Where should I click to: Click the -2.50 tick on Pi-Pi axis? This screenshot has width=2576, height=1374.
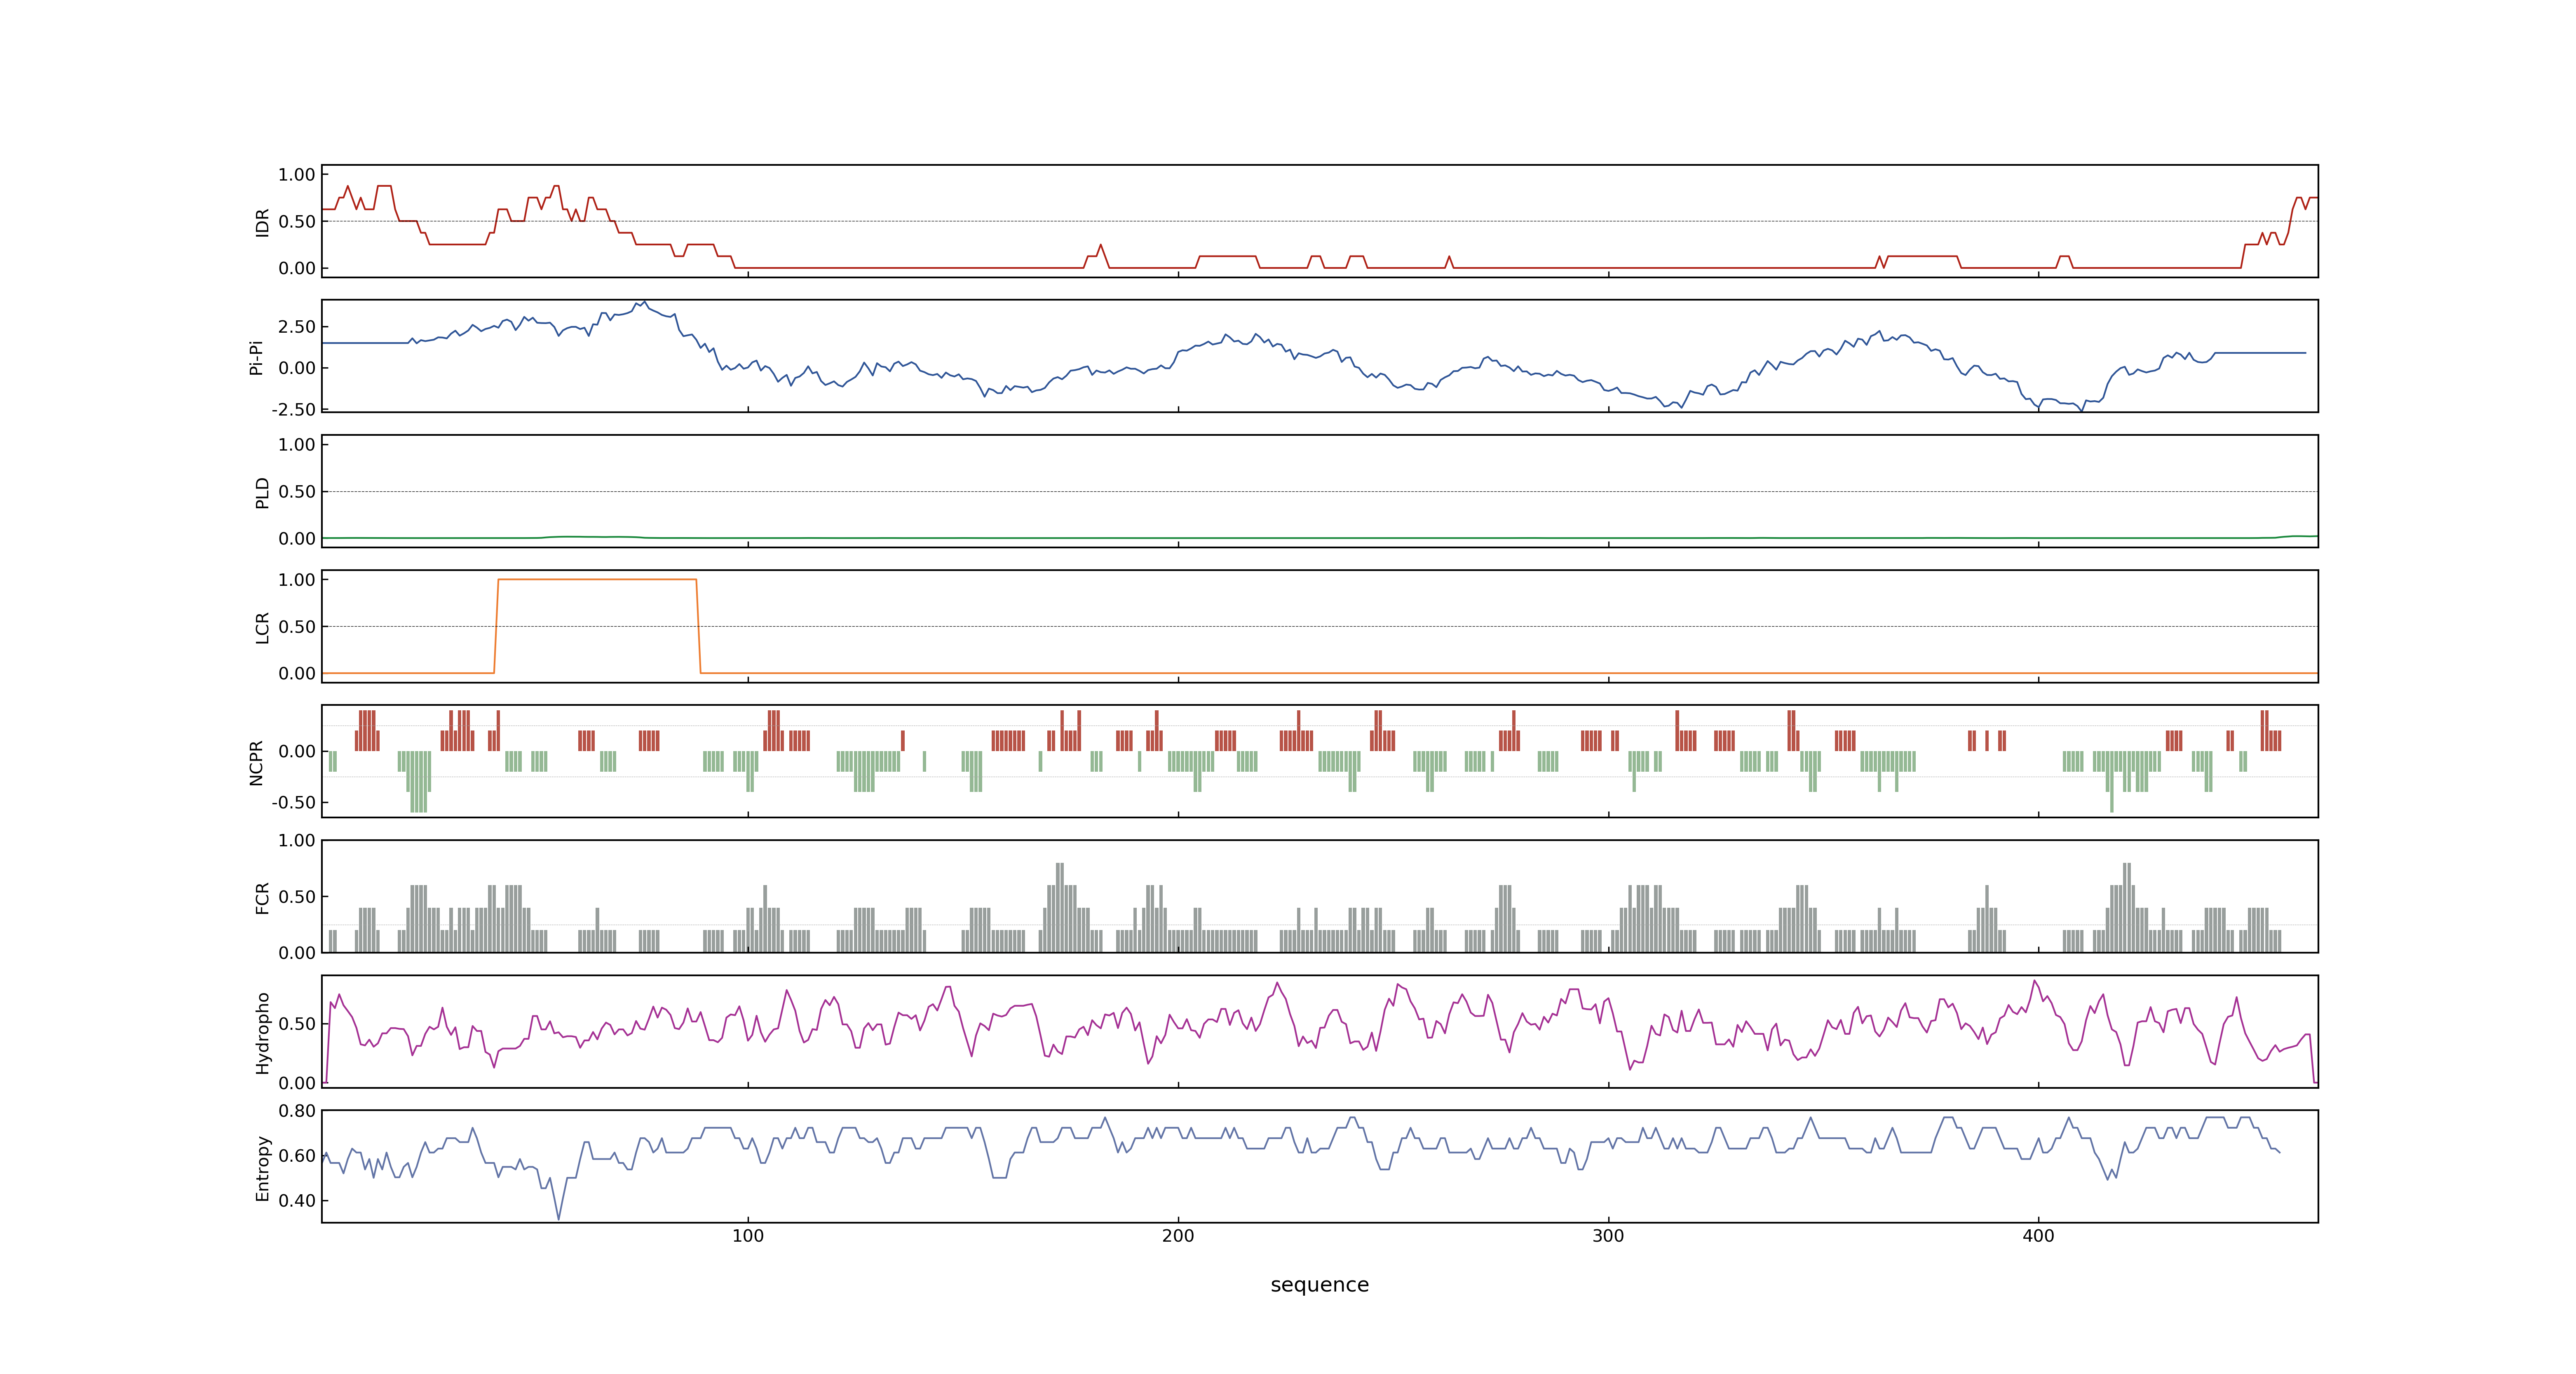[x=293, y=409]
